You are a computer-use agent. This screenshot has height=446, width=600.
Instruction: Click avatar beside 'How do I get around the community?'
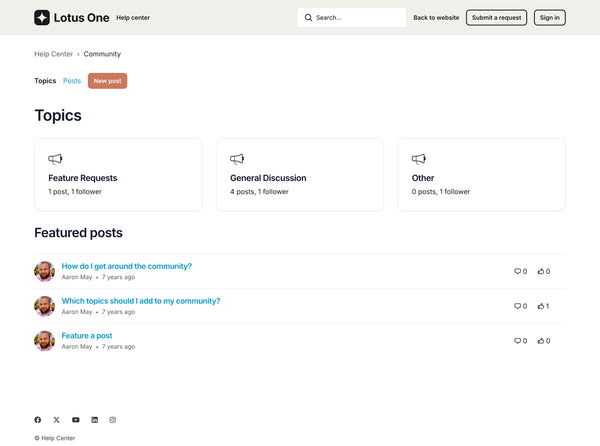point(44,271)
